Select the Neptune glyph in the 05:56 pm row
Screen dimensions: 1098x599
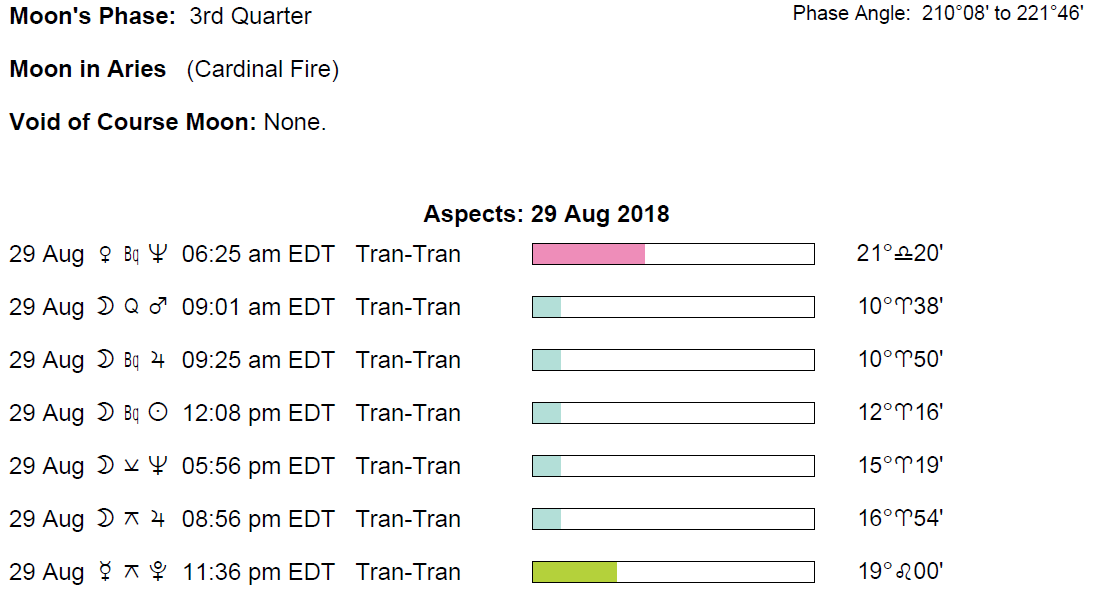click(157, 466)
